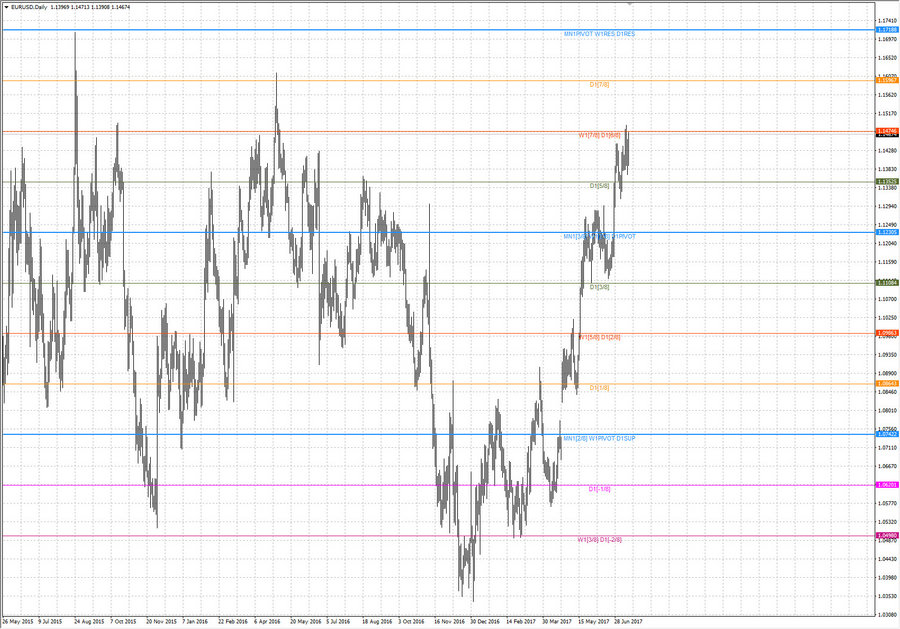Viewport: 900px width, 629px height.
Task: Select the D1[7/8] orange pivot label
Action: (598, 84)
